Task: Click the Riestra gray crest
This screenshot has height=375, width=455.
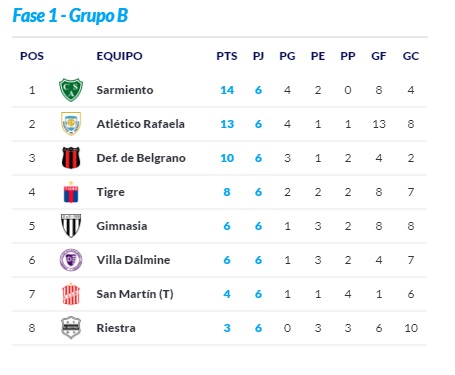Action: pos(71,328)
